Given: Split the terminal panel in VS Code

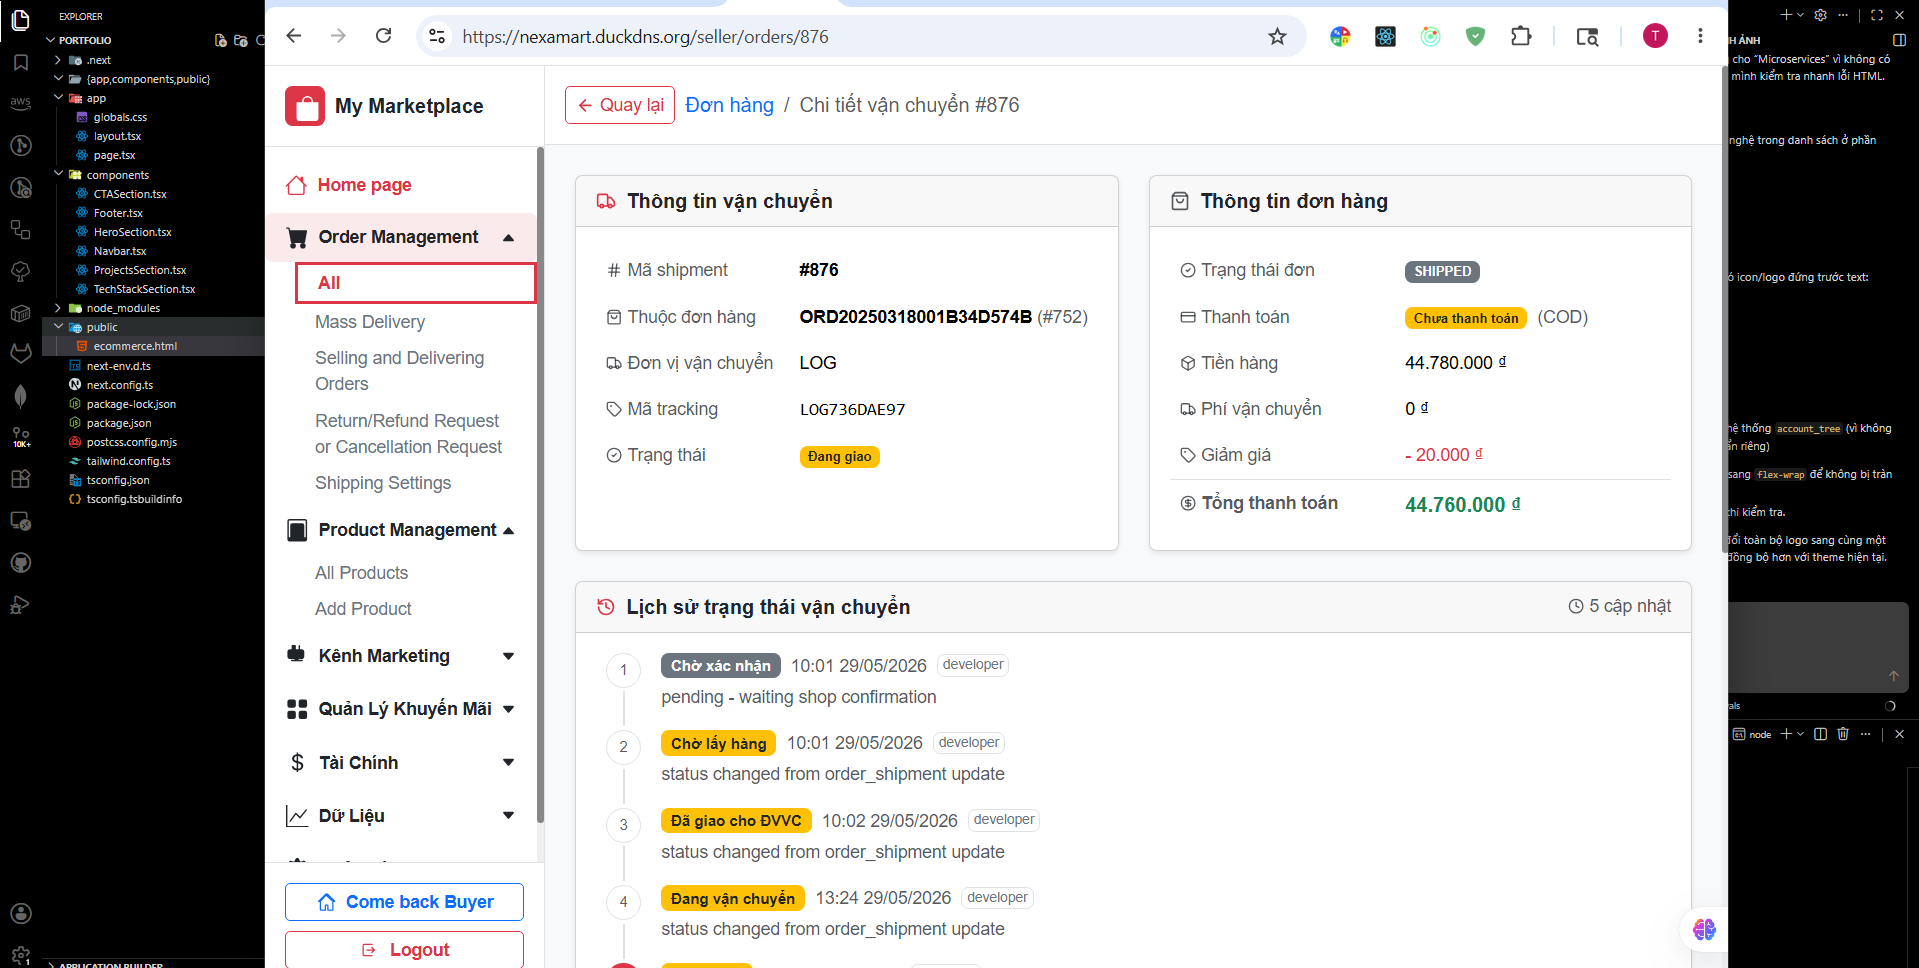Looking at the screenshot, I should [x=1820, y=734].
